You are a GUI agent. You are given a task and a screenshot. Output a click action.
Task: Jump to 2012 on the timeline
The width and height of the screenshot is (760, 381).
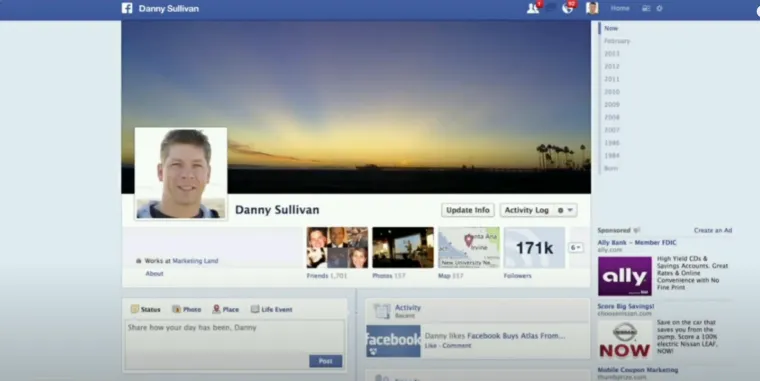612,66
